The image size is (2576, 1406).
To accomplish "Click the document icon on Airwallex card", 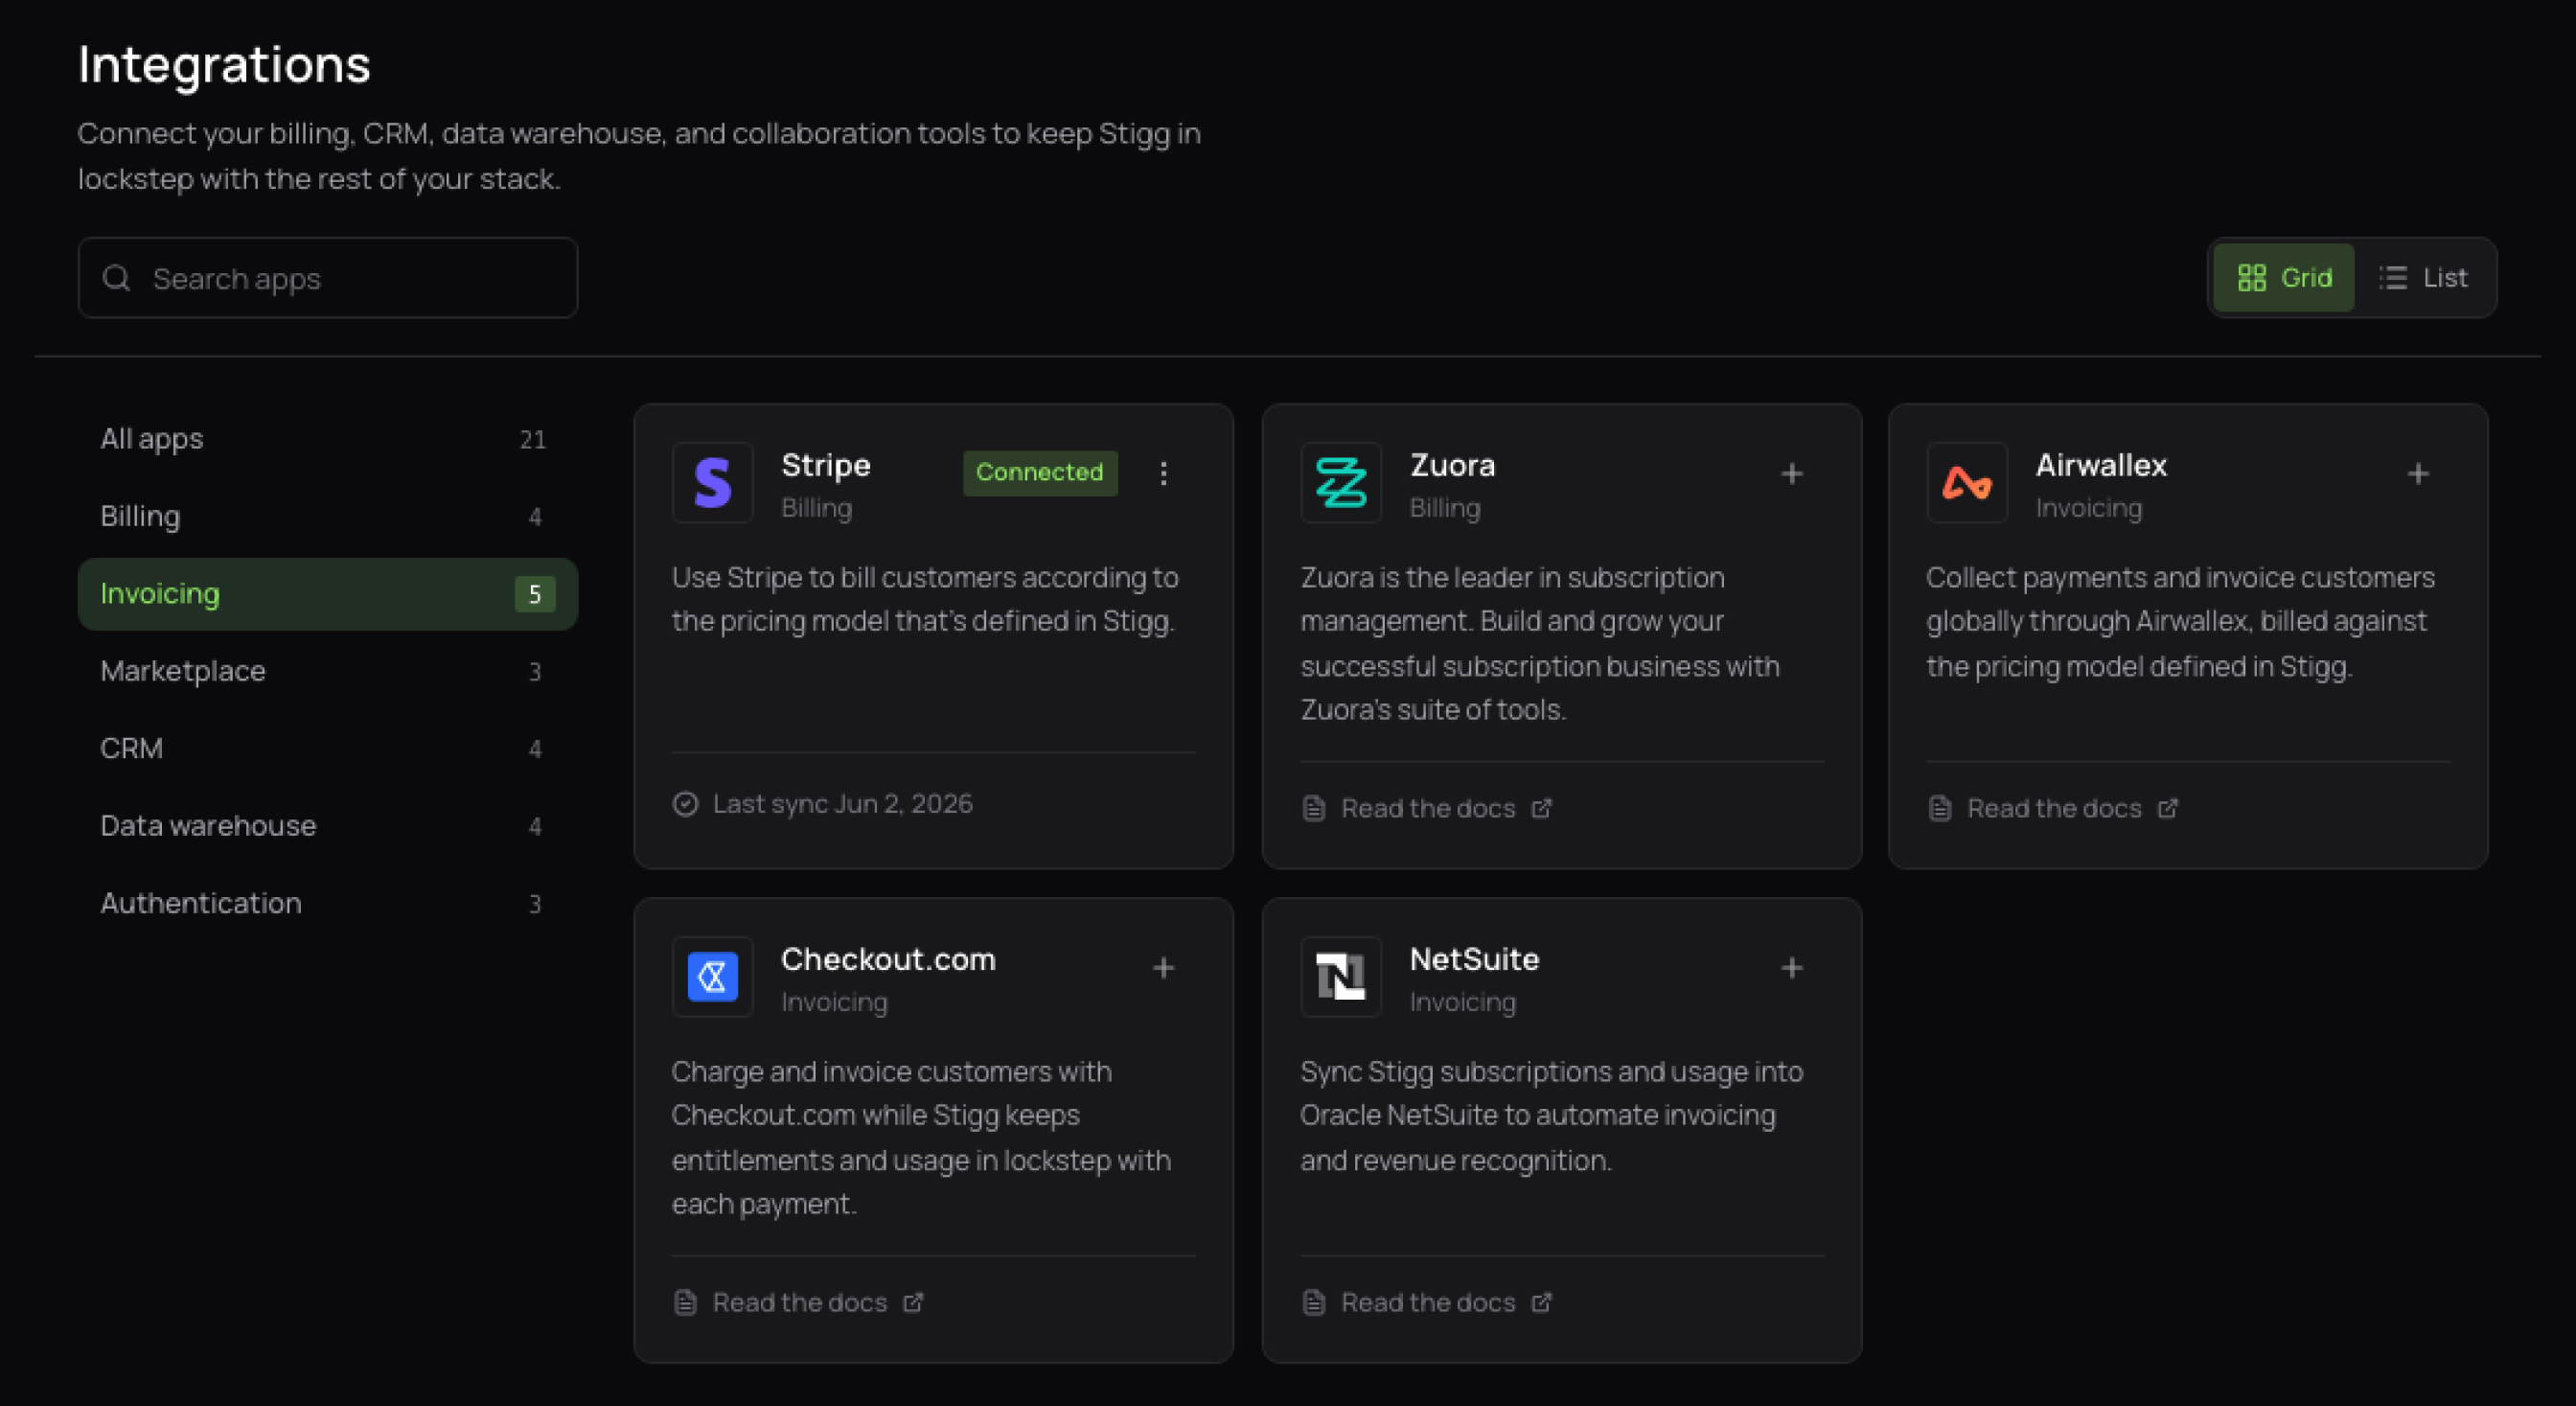I will coord(1940,808).
